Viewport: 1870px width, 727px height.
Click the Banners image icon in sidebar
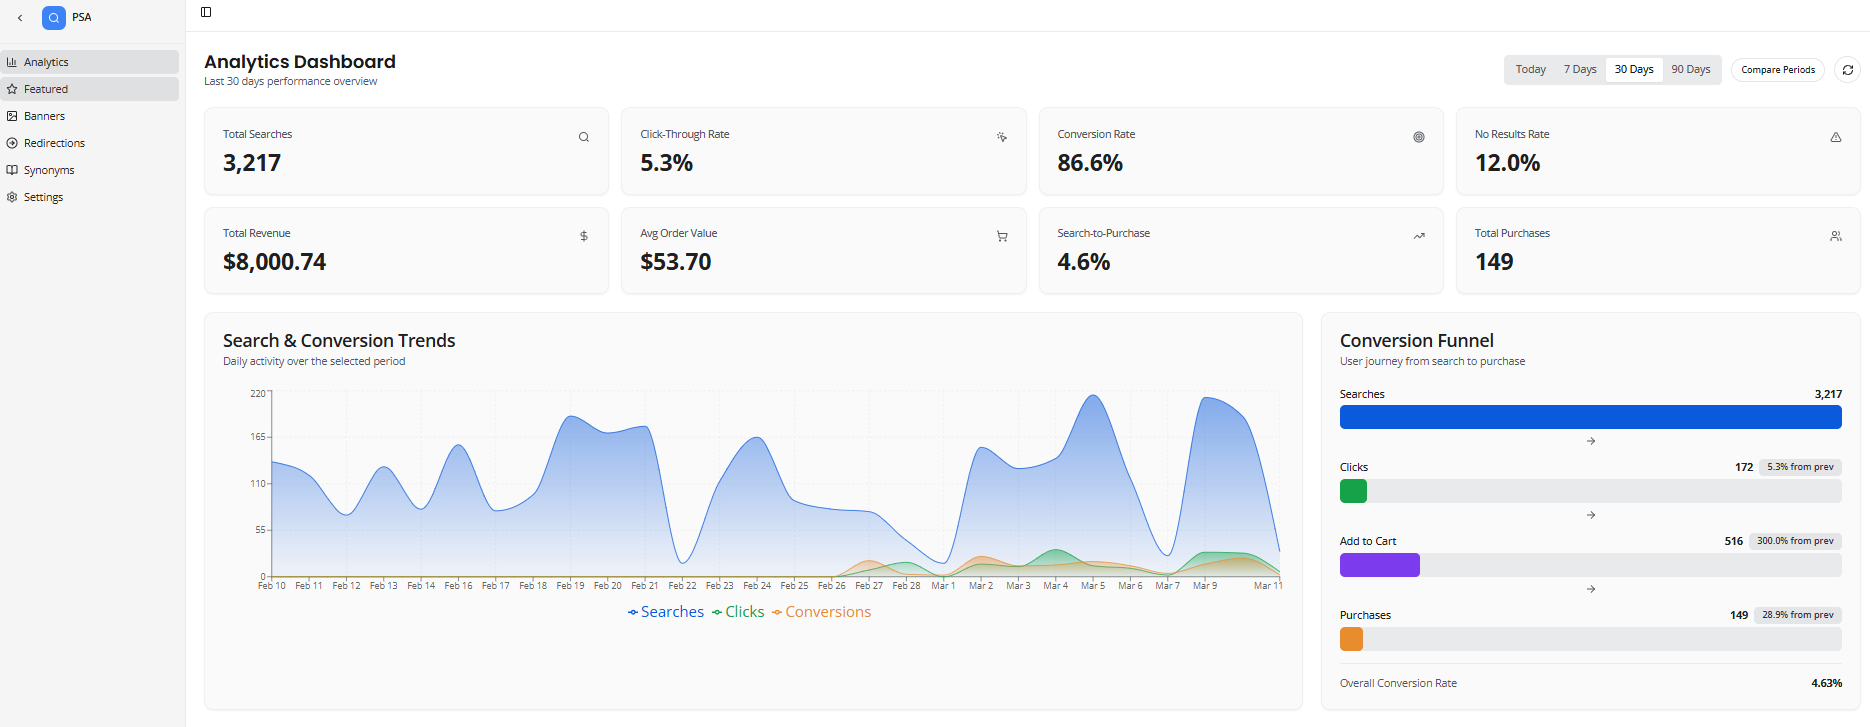pyautogui.click(x=12, y=116)
